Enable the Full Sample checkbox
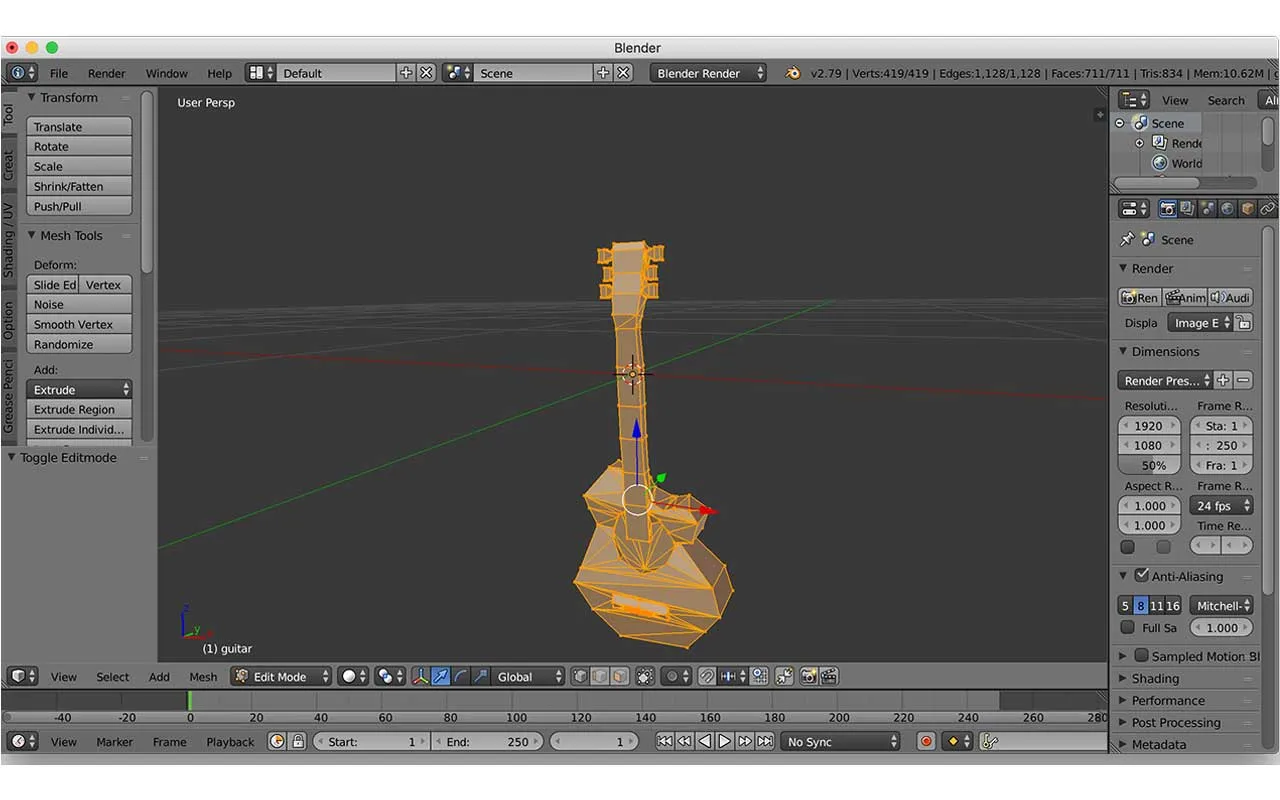 click(x=1128, y=628)
